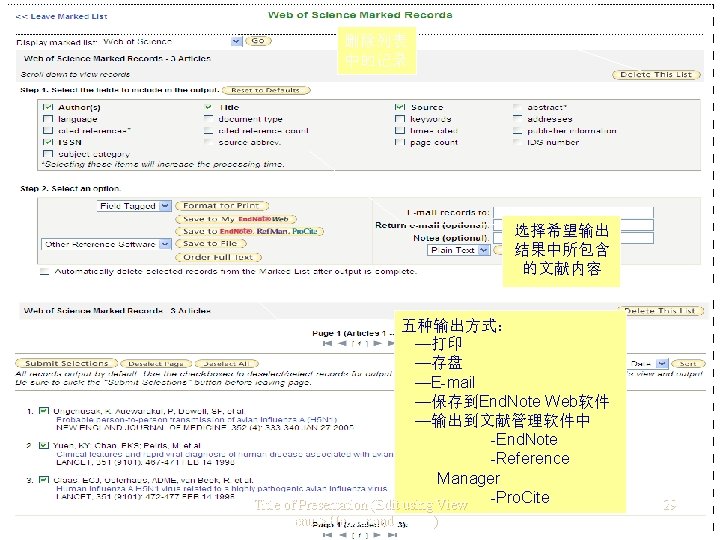Enable the source abbrev. checkbox

(x=208, y=142)
